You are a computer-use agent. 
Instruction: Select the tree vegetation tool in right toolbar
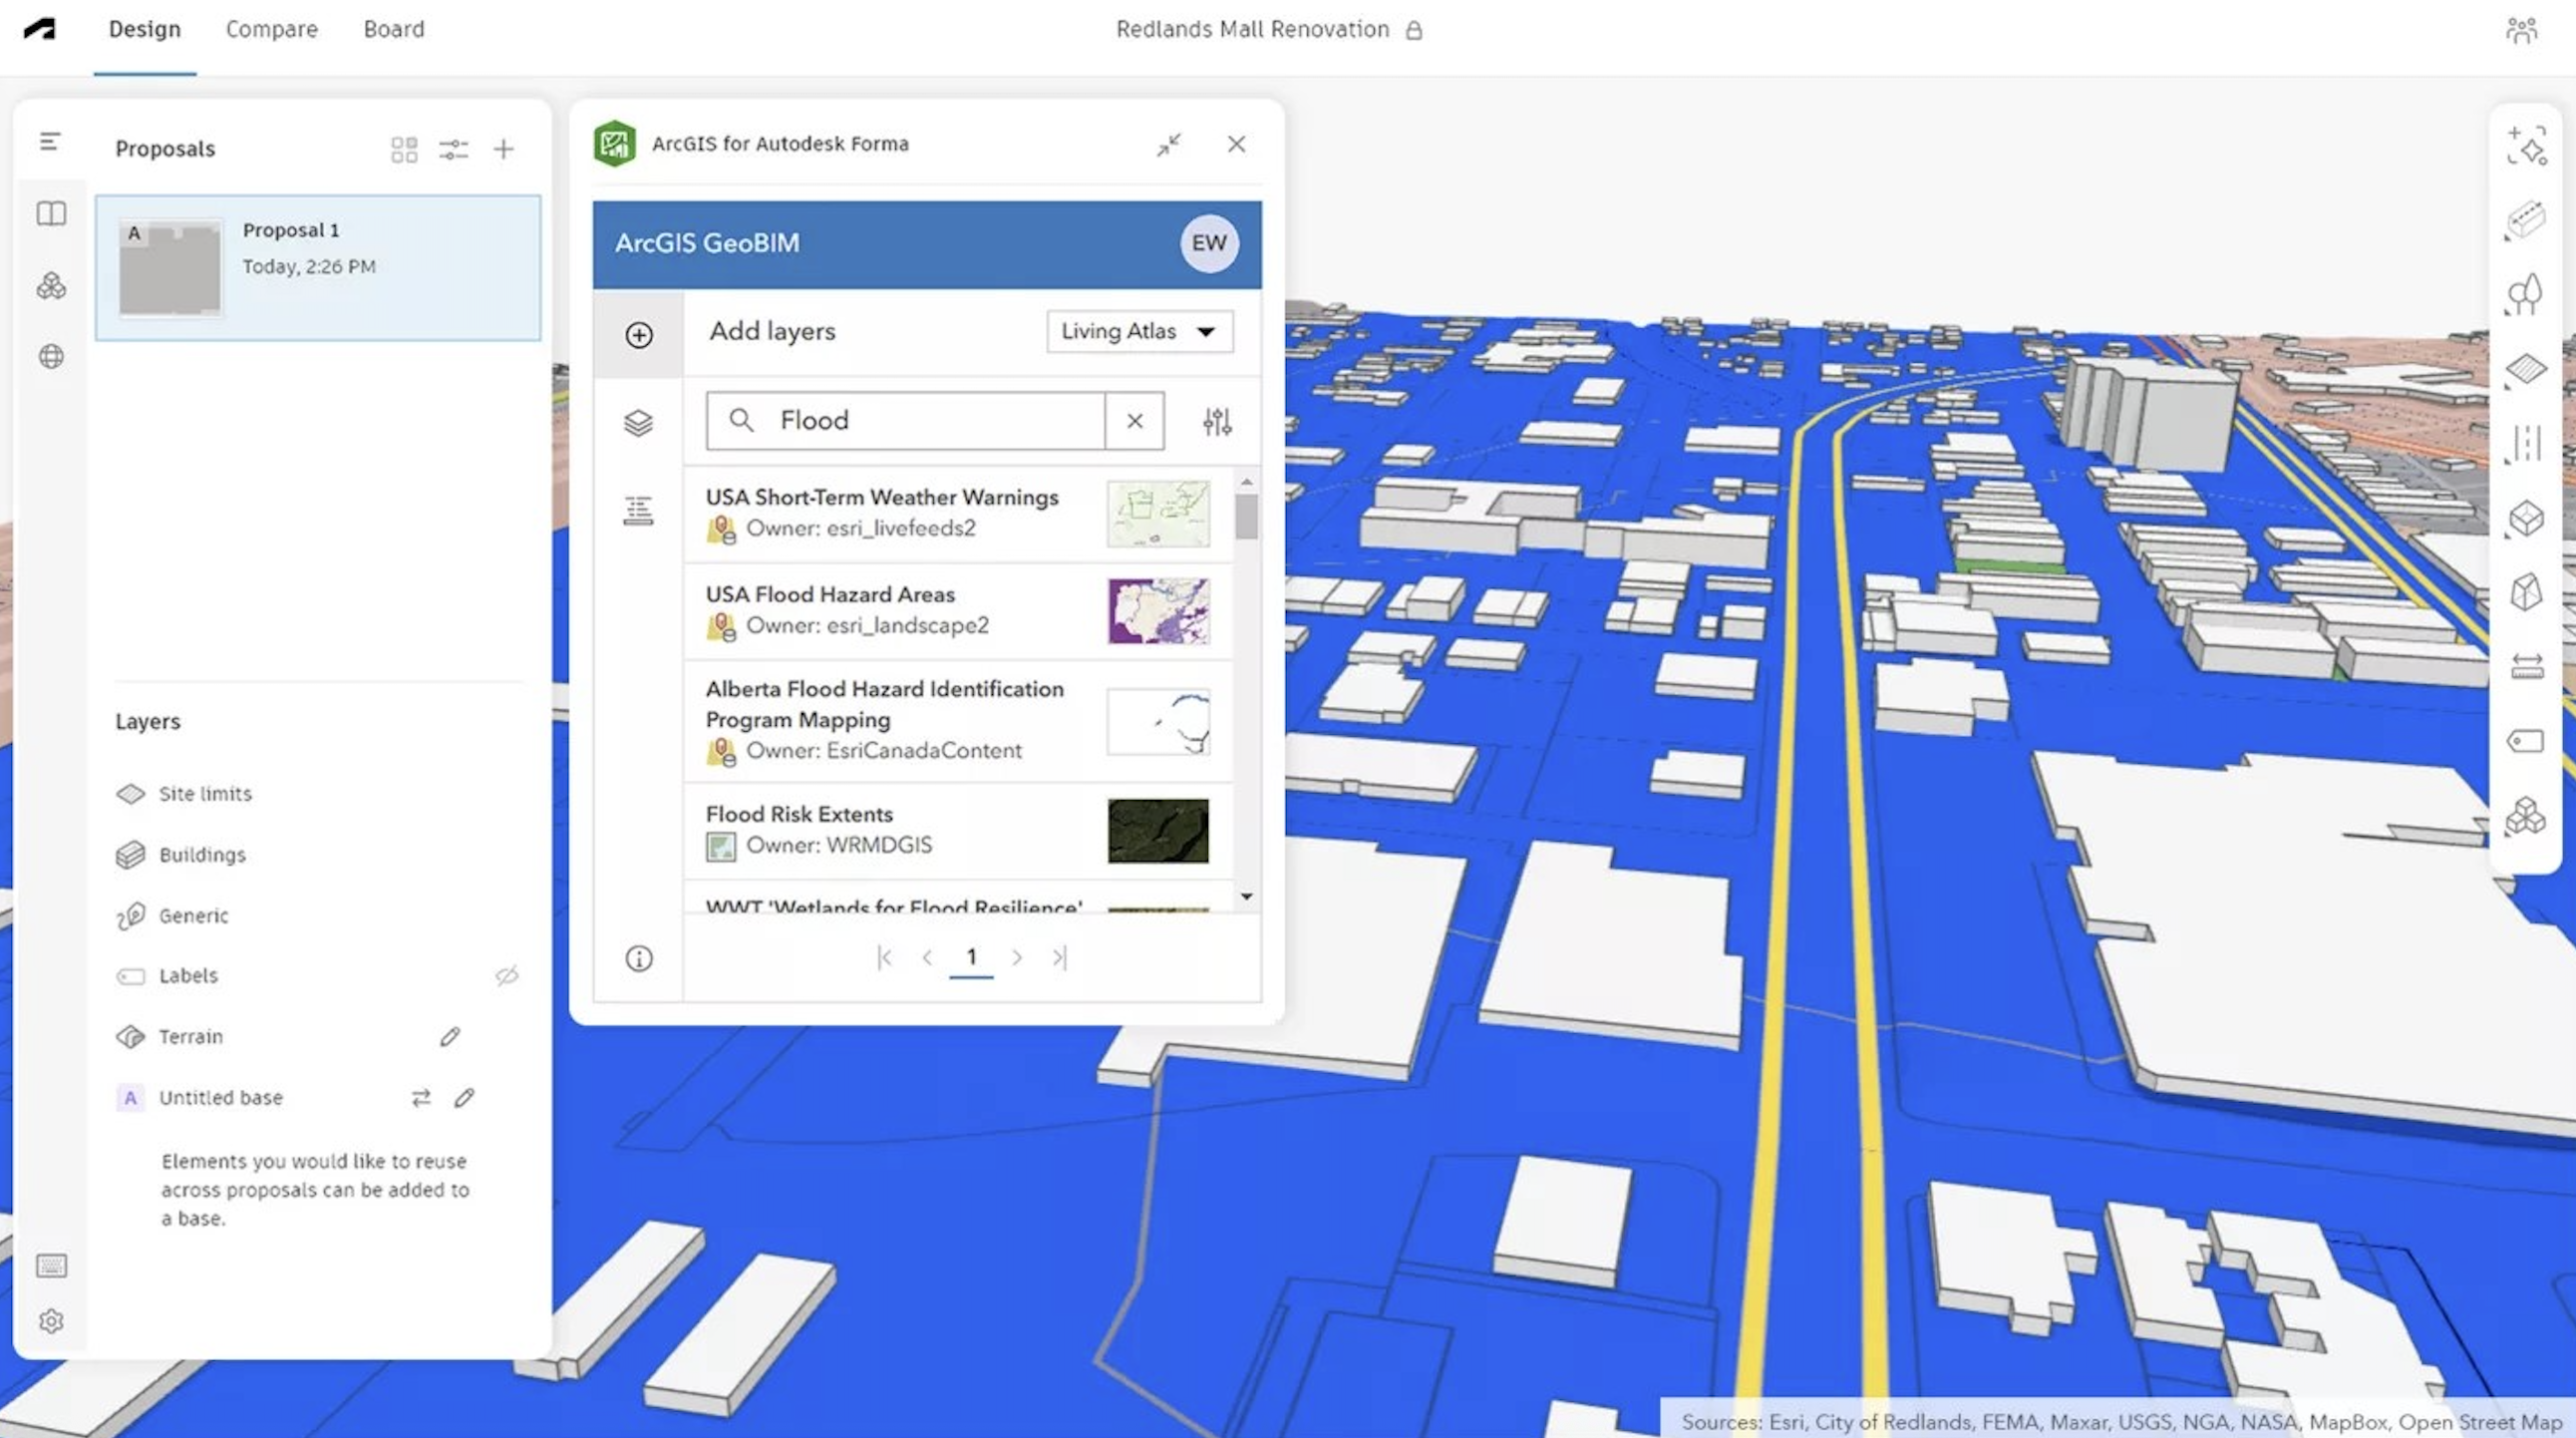(x=2525, y=295)
